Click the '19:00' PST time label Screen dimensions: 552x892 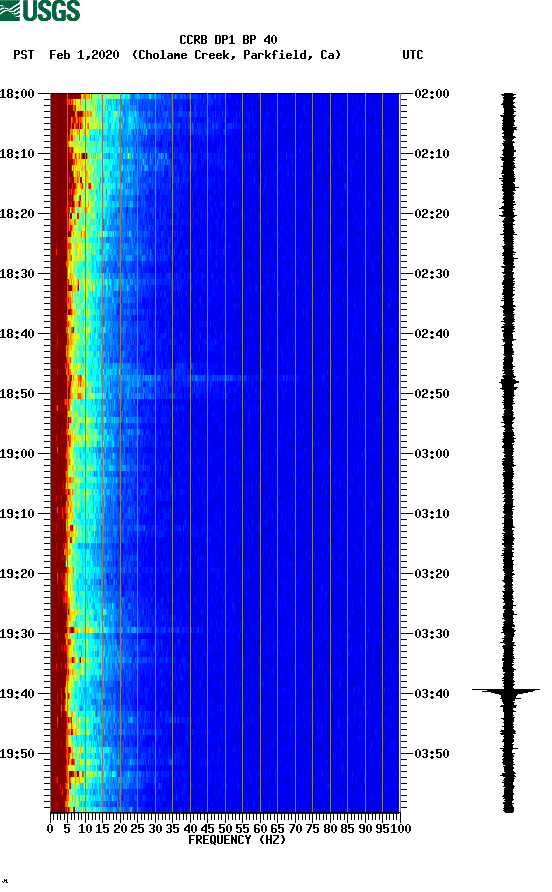point(17,454)
